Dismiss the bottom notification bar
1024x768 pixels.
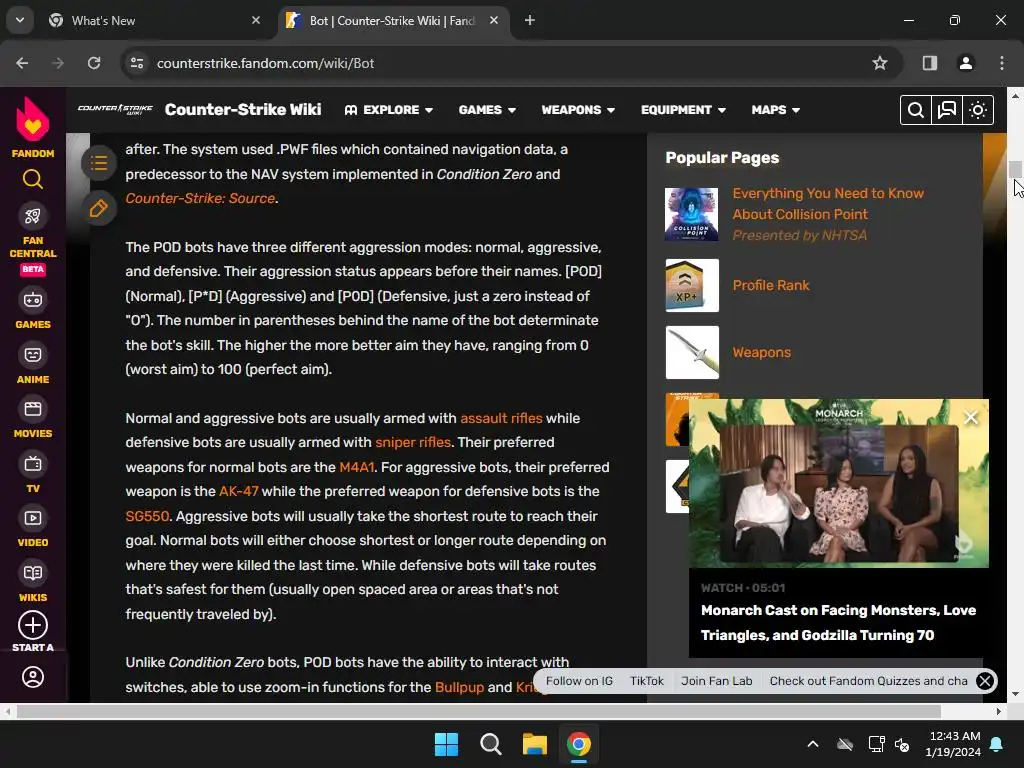[985, 681]
